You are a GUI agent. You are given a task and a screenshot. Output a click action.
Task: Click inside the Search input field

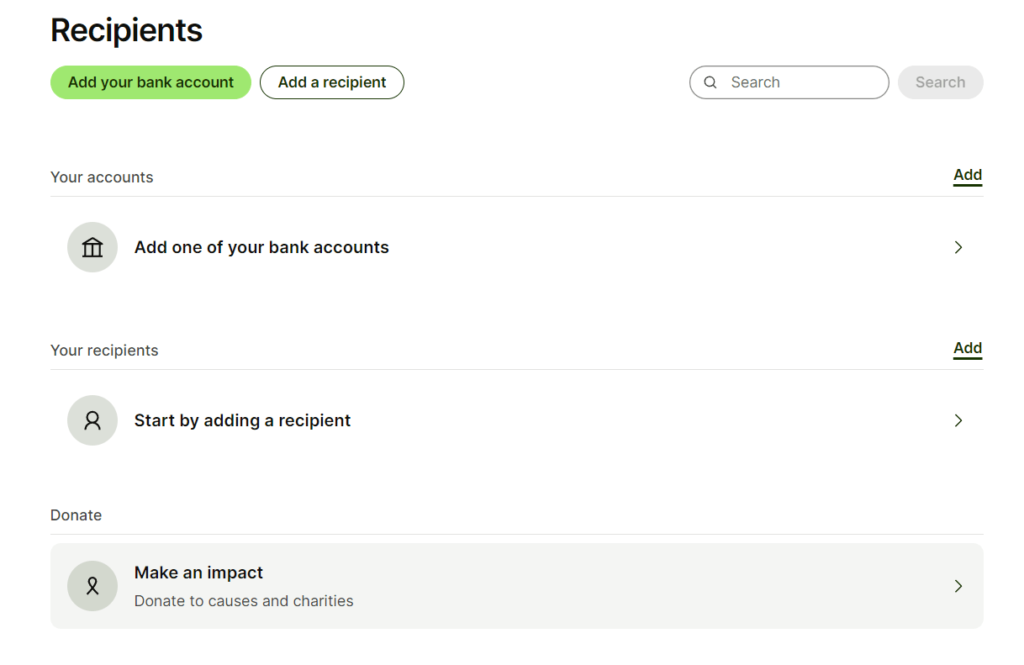click(x=790, y=82)
